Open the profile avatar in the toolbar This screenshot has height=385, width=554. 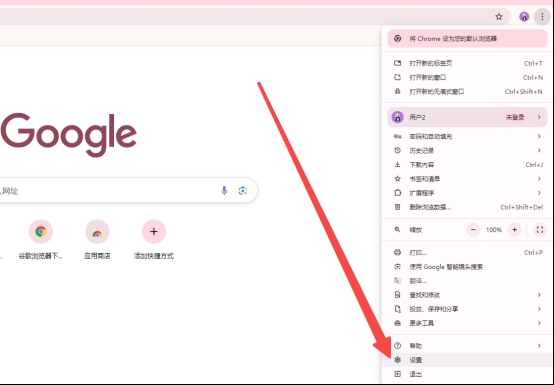(524, 17)
